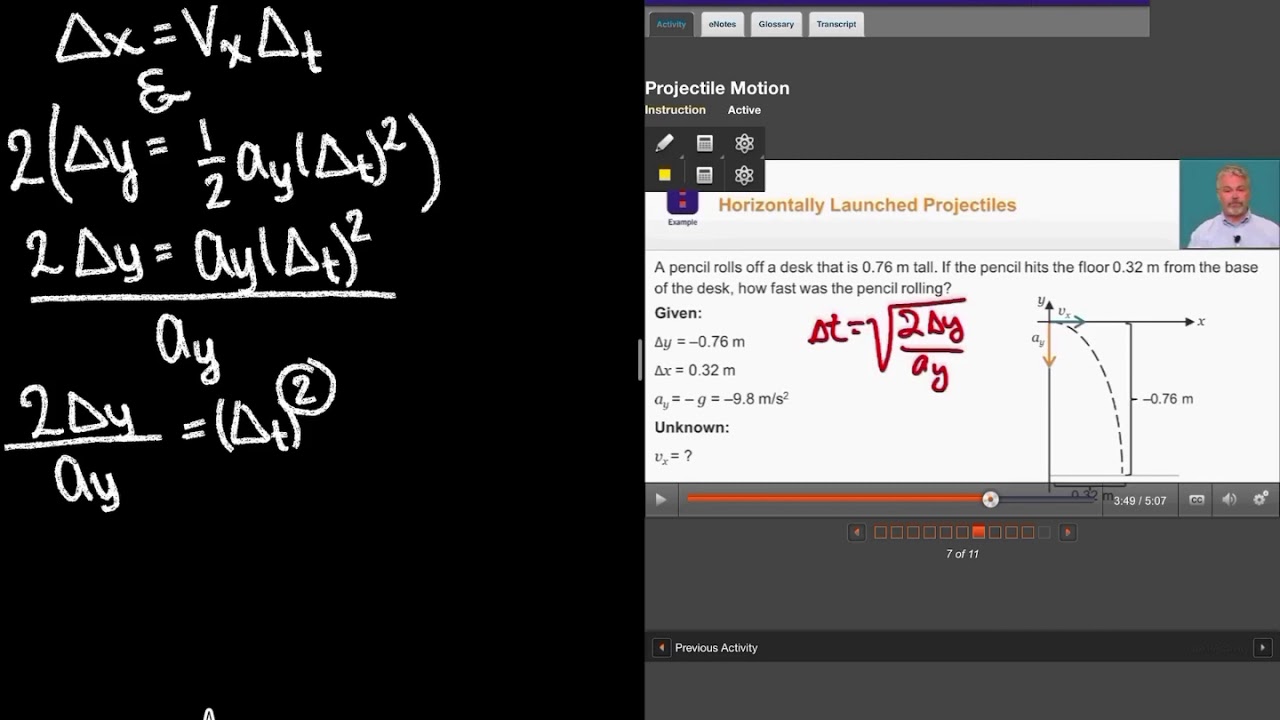Jump to slide 10 square
Screen dimensions: 1280x720
tap(1028, 533)
